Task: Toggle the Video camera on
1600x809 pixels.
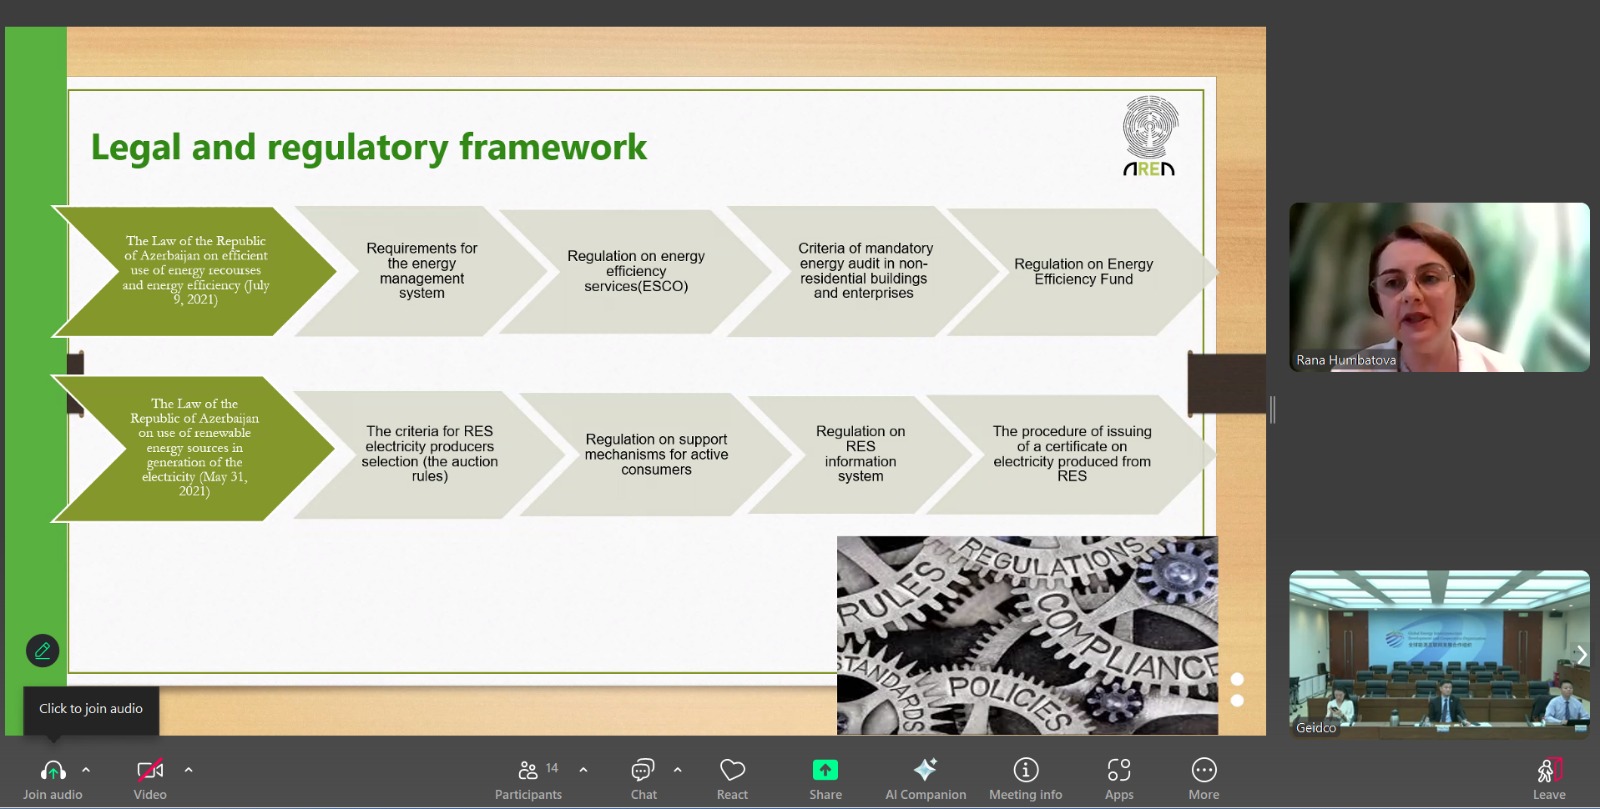Action: coord(150,771)
